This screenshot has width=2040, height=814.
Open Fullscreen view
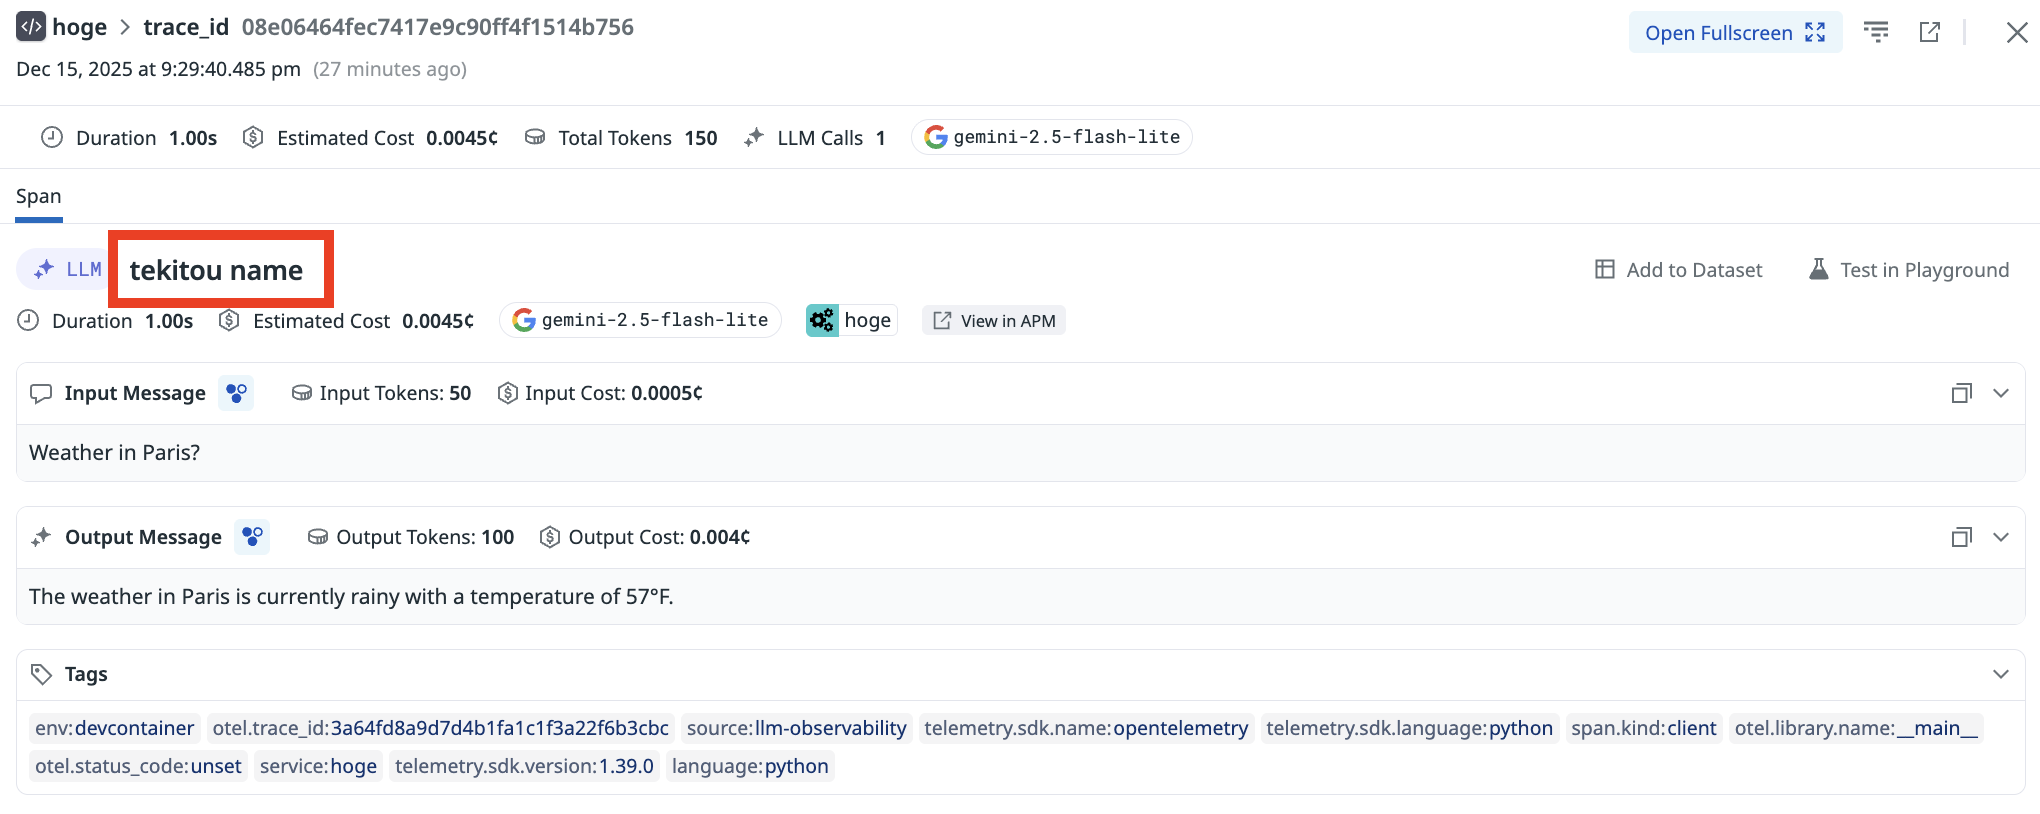tap(1734, 33)
